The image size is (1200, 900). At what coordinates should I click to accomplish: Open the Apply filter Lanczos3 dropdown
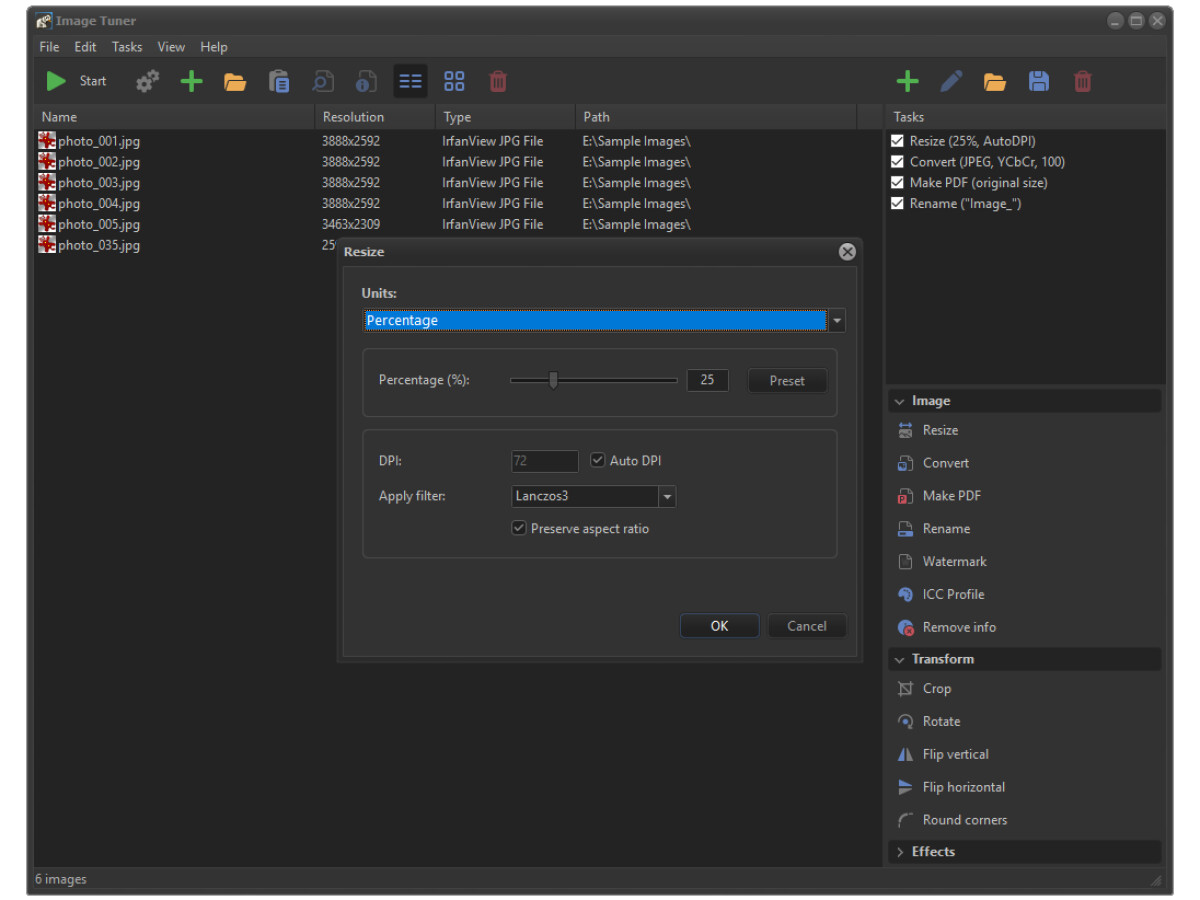coord(594,496)
